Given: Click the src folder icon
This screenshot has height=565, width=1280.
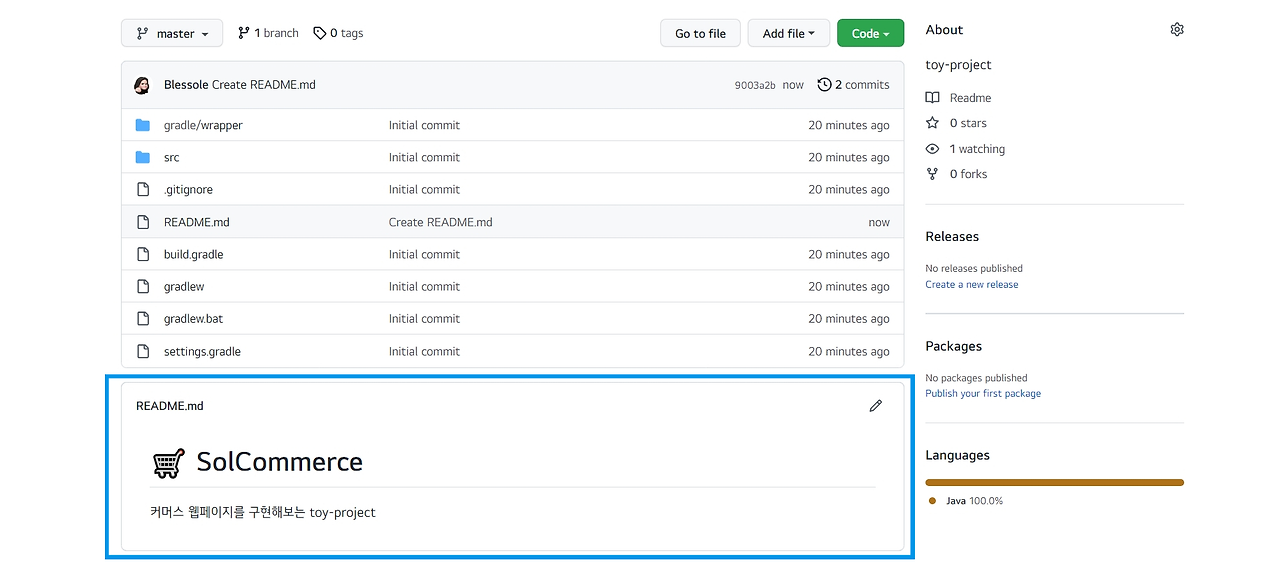Looking at the screenshot, I should [143, 157].
